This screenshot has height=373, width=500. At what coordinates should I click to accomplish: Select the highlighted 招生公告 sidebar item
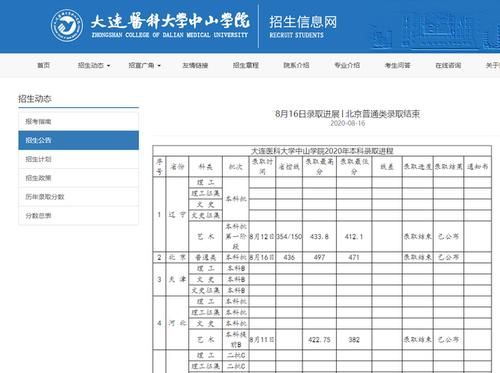tap(79, 140)
